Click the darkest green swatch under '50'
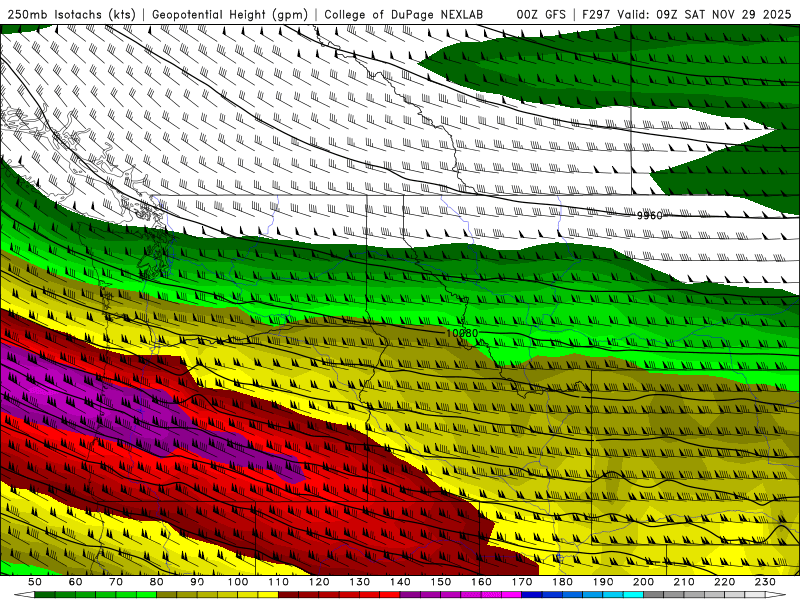800x600 pixels. [x=45, y=595]
